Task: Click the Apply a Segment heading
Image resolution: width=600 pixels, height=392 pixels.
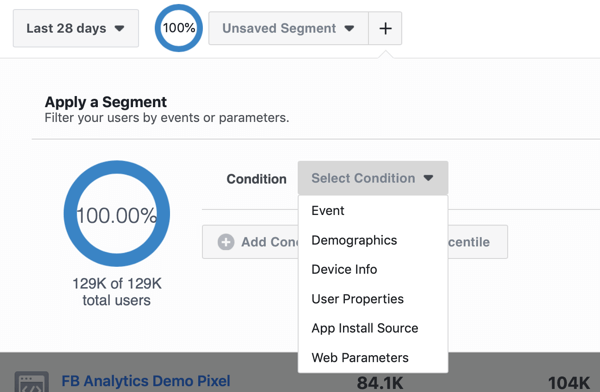Action: click(x=106, y=102)
